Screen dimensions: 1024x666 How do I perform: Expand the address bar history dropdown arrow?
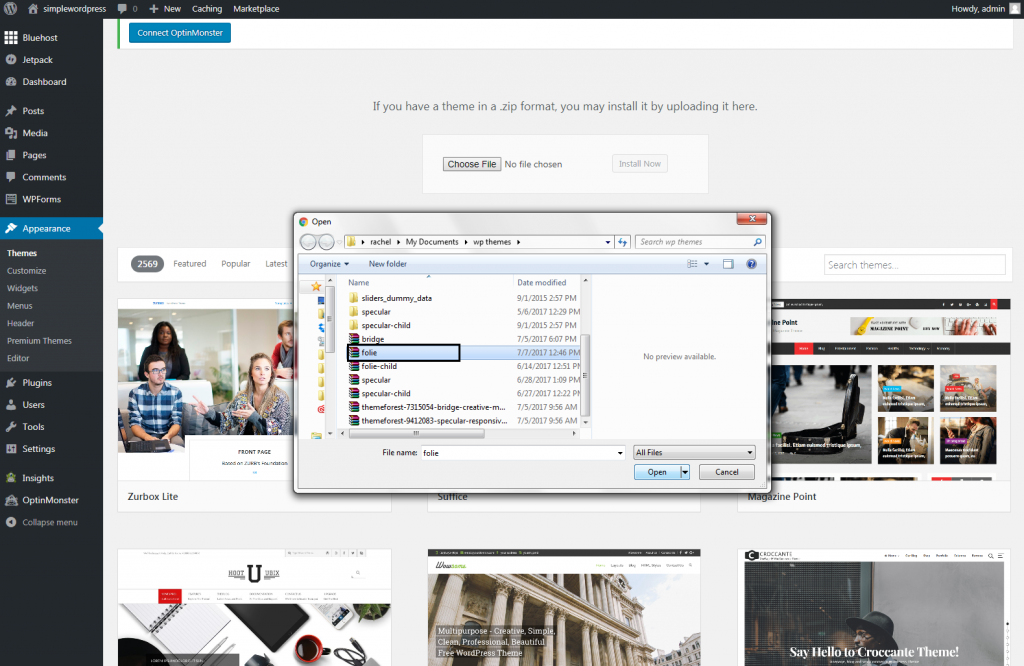pyautogui.click(x=608, y=242)
